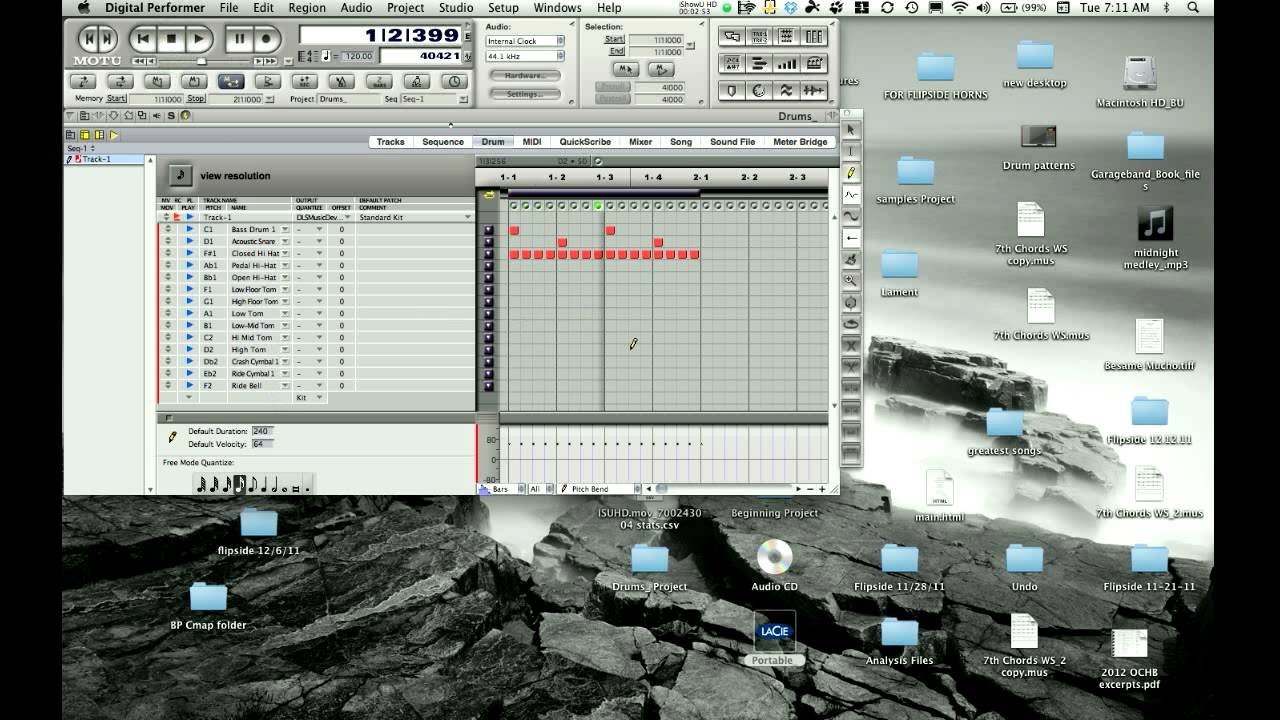The width and height of the screenshot is (1280, 720).
Task: Click the Solo S button in window toolbar
Action: 171,115
